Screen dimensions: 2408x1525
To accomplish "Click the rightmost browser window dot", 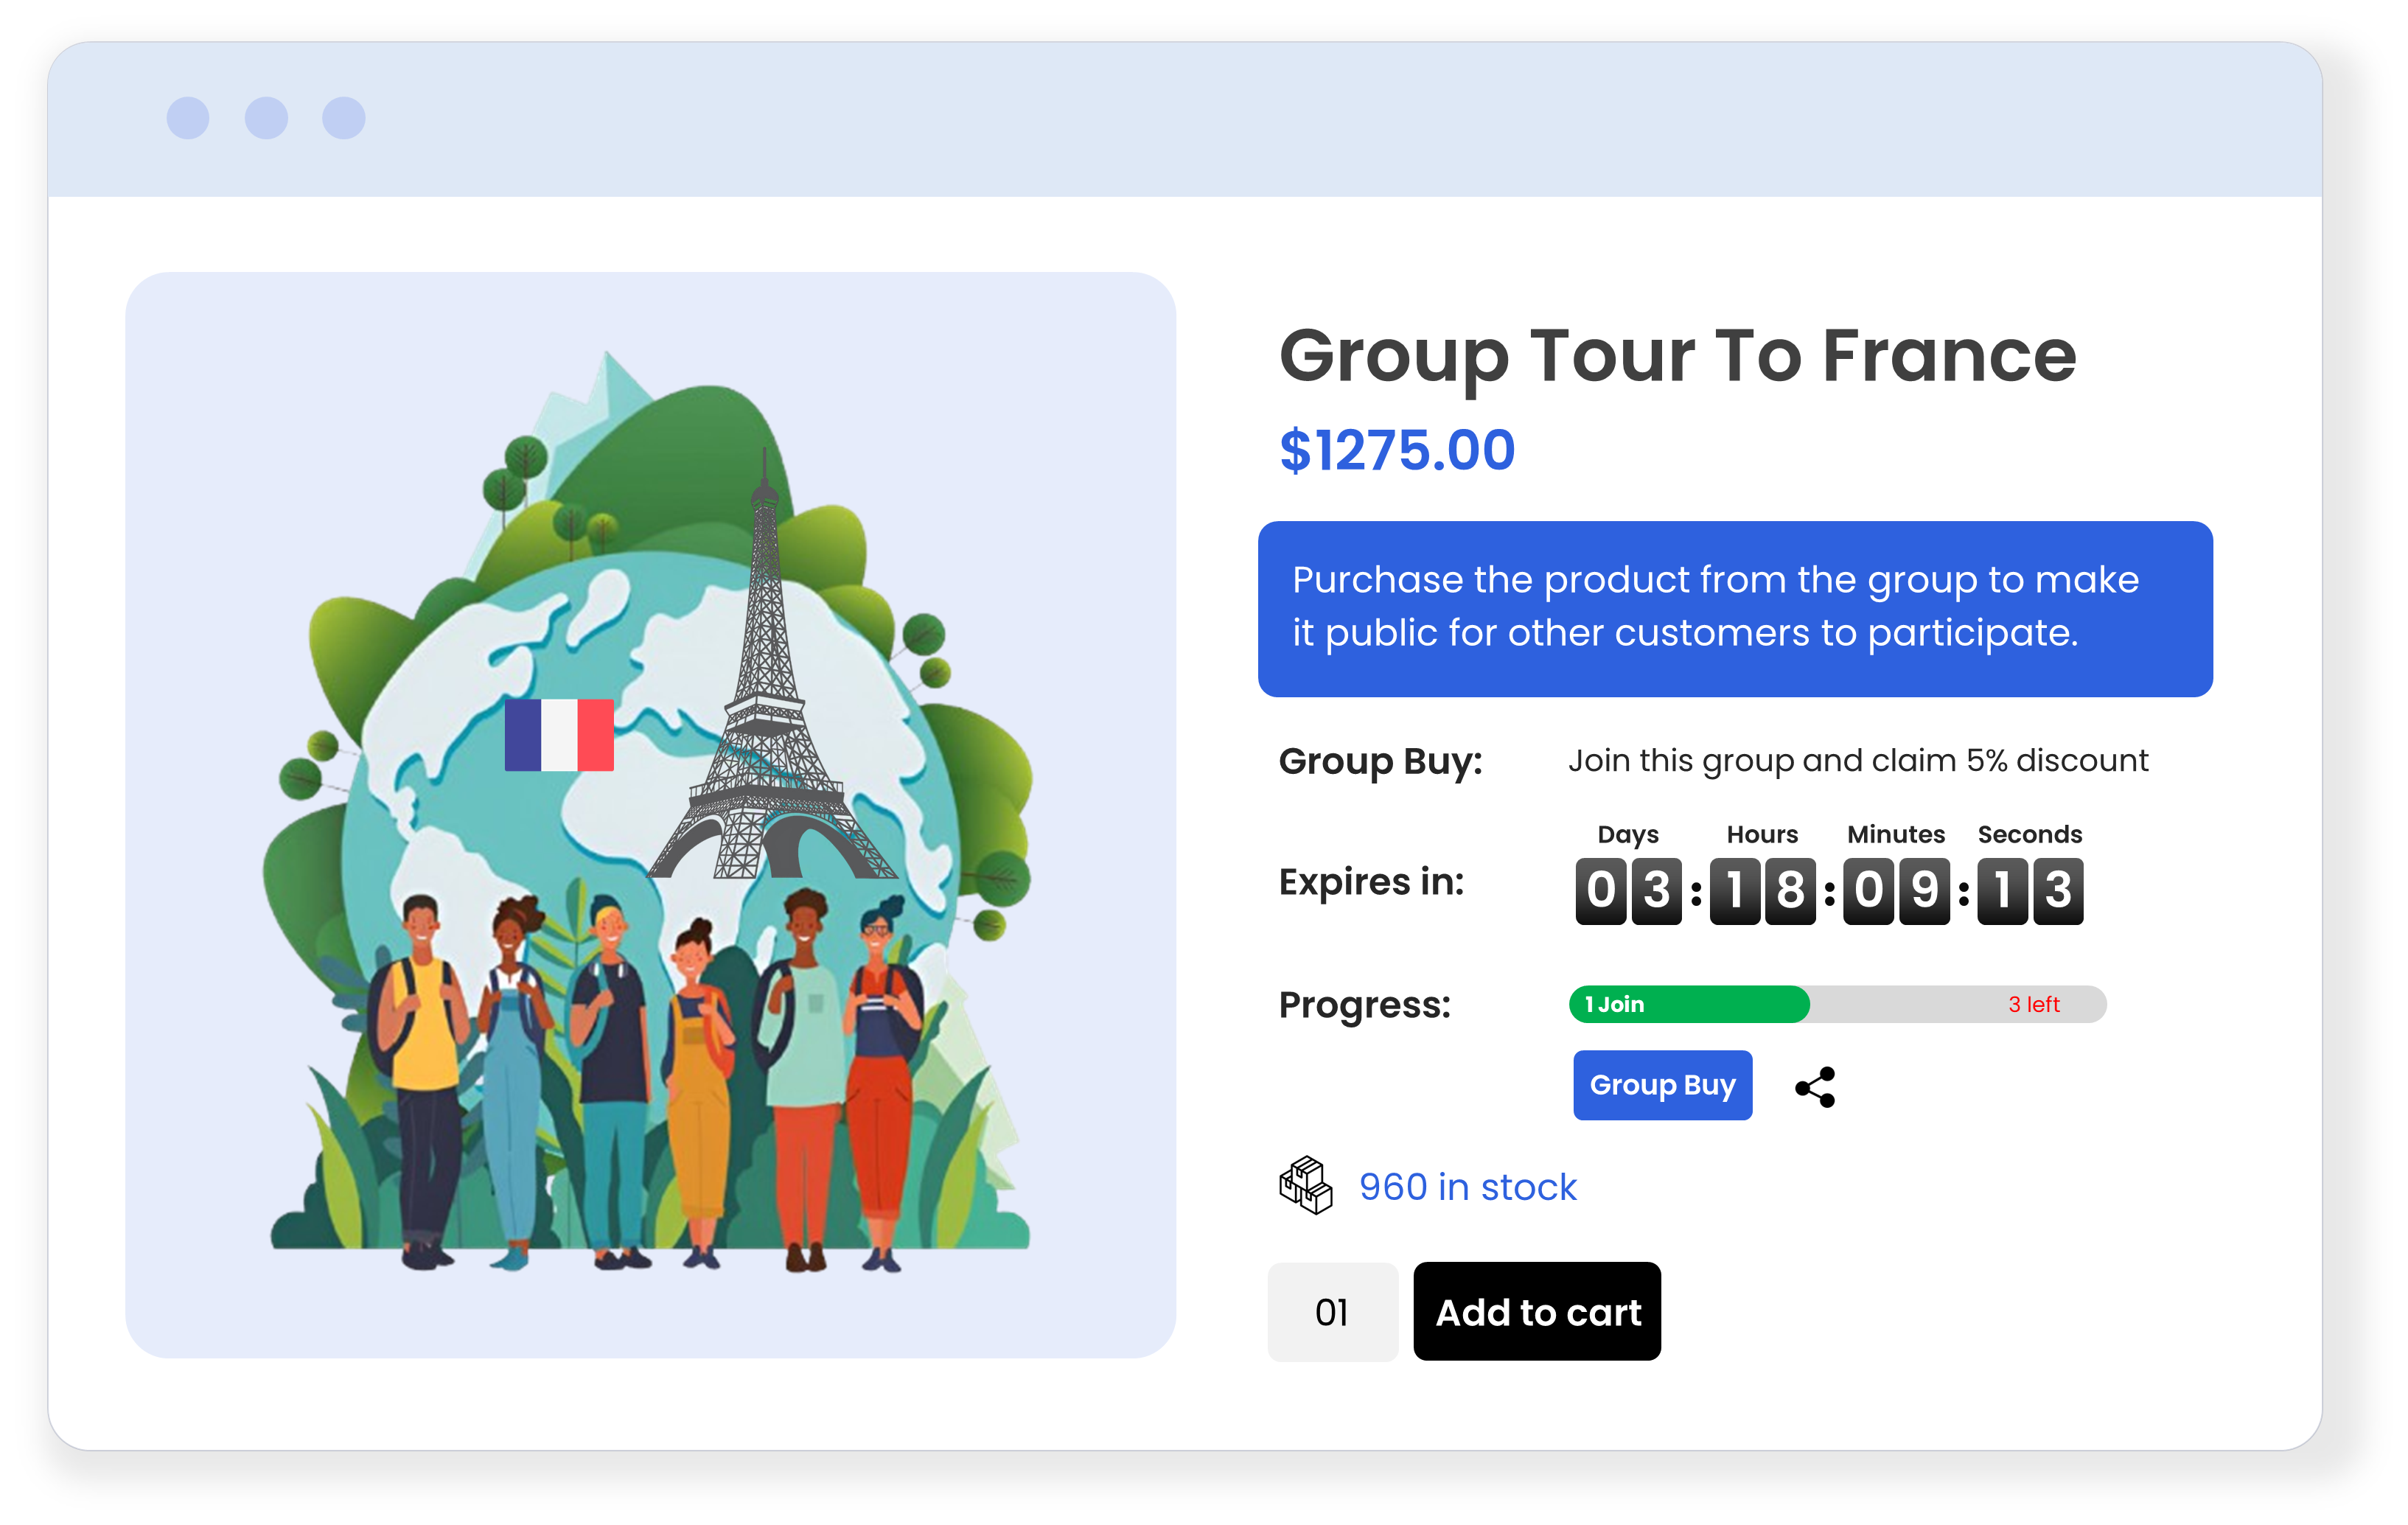I will tap(344, 117).
